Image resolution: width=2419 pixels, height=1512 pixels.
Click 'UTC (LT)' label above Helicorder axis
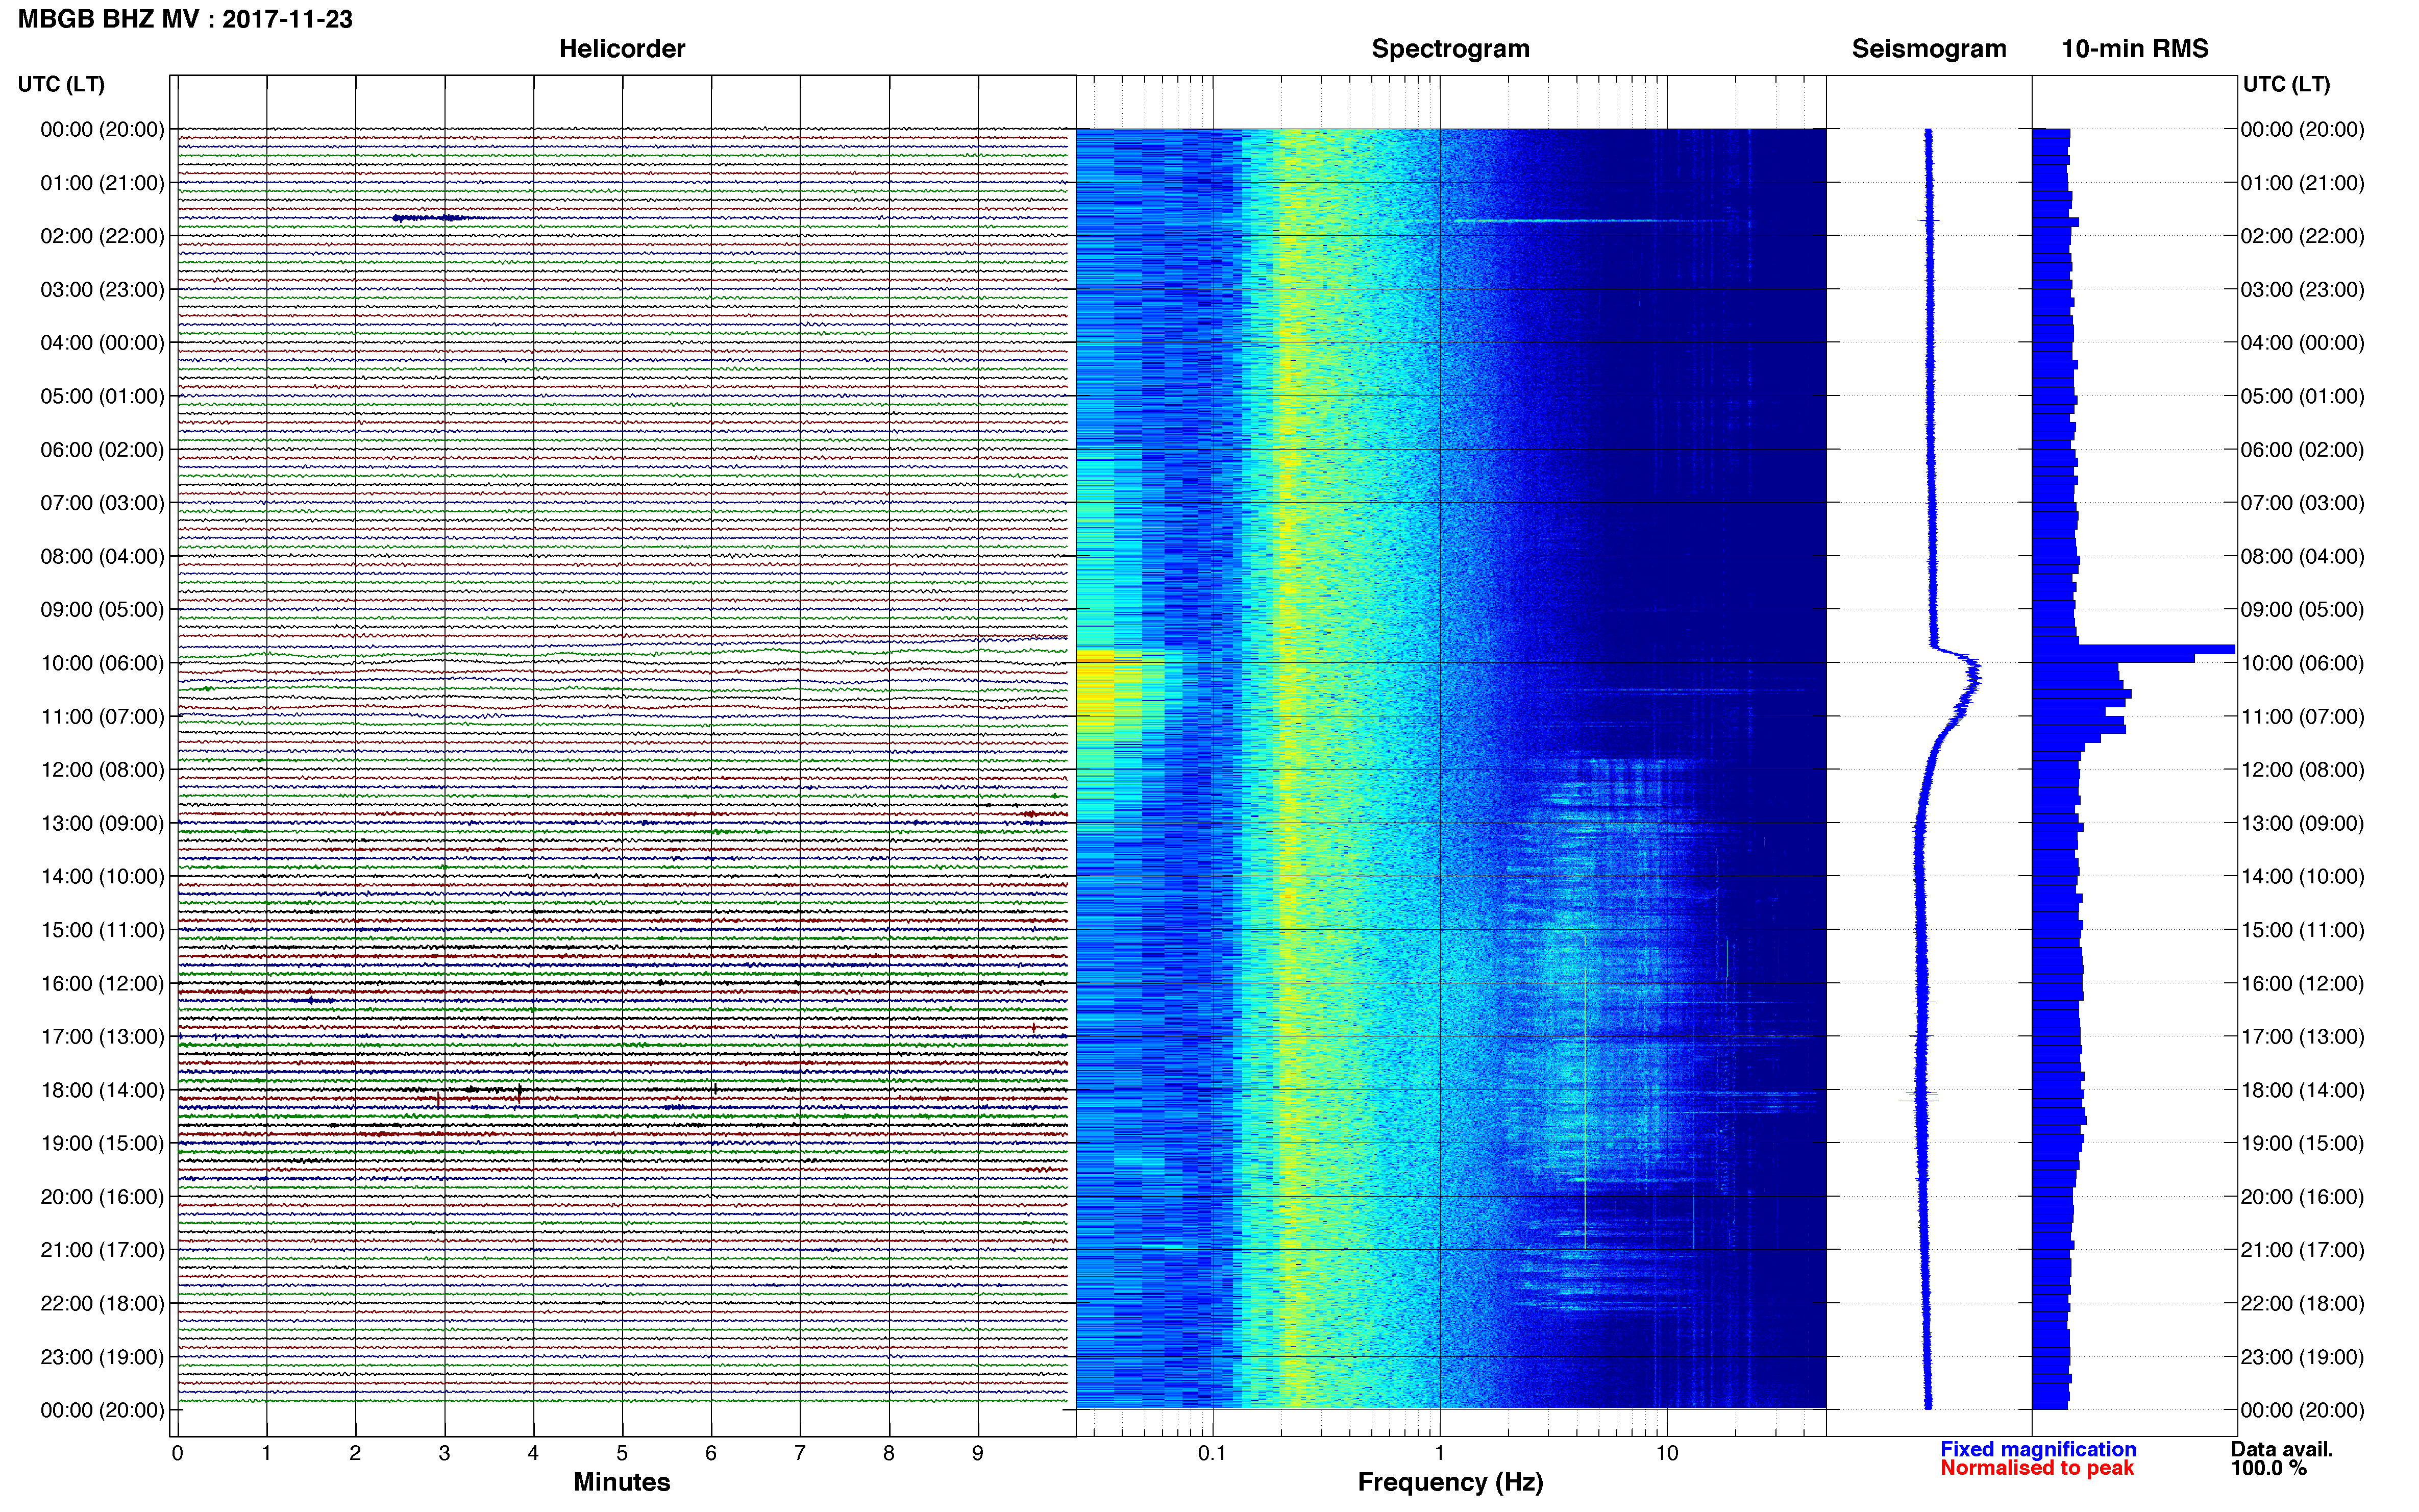click(x=61, y=84)
